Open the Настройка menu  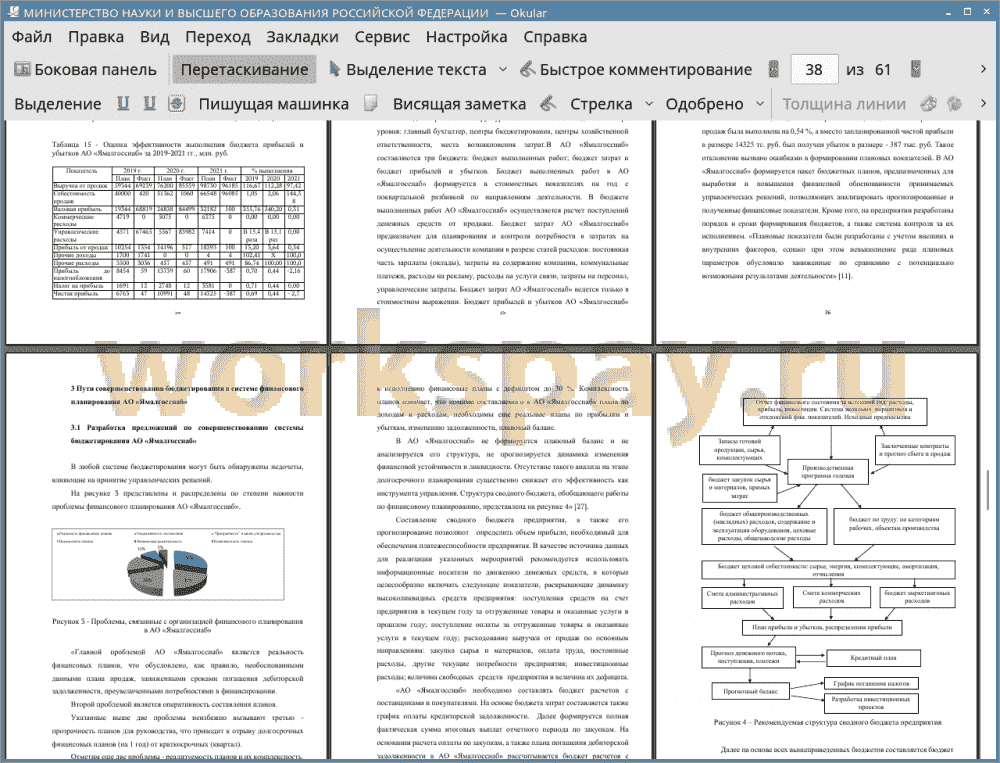coord(466,37)
